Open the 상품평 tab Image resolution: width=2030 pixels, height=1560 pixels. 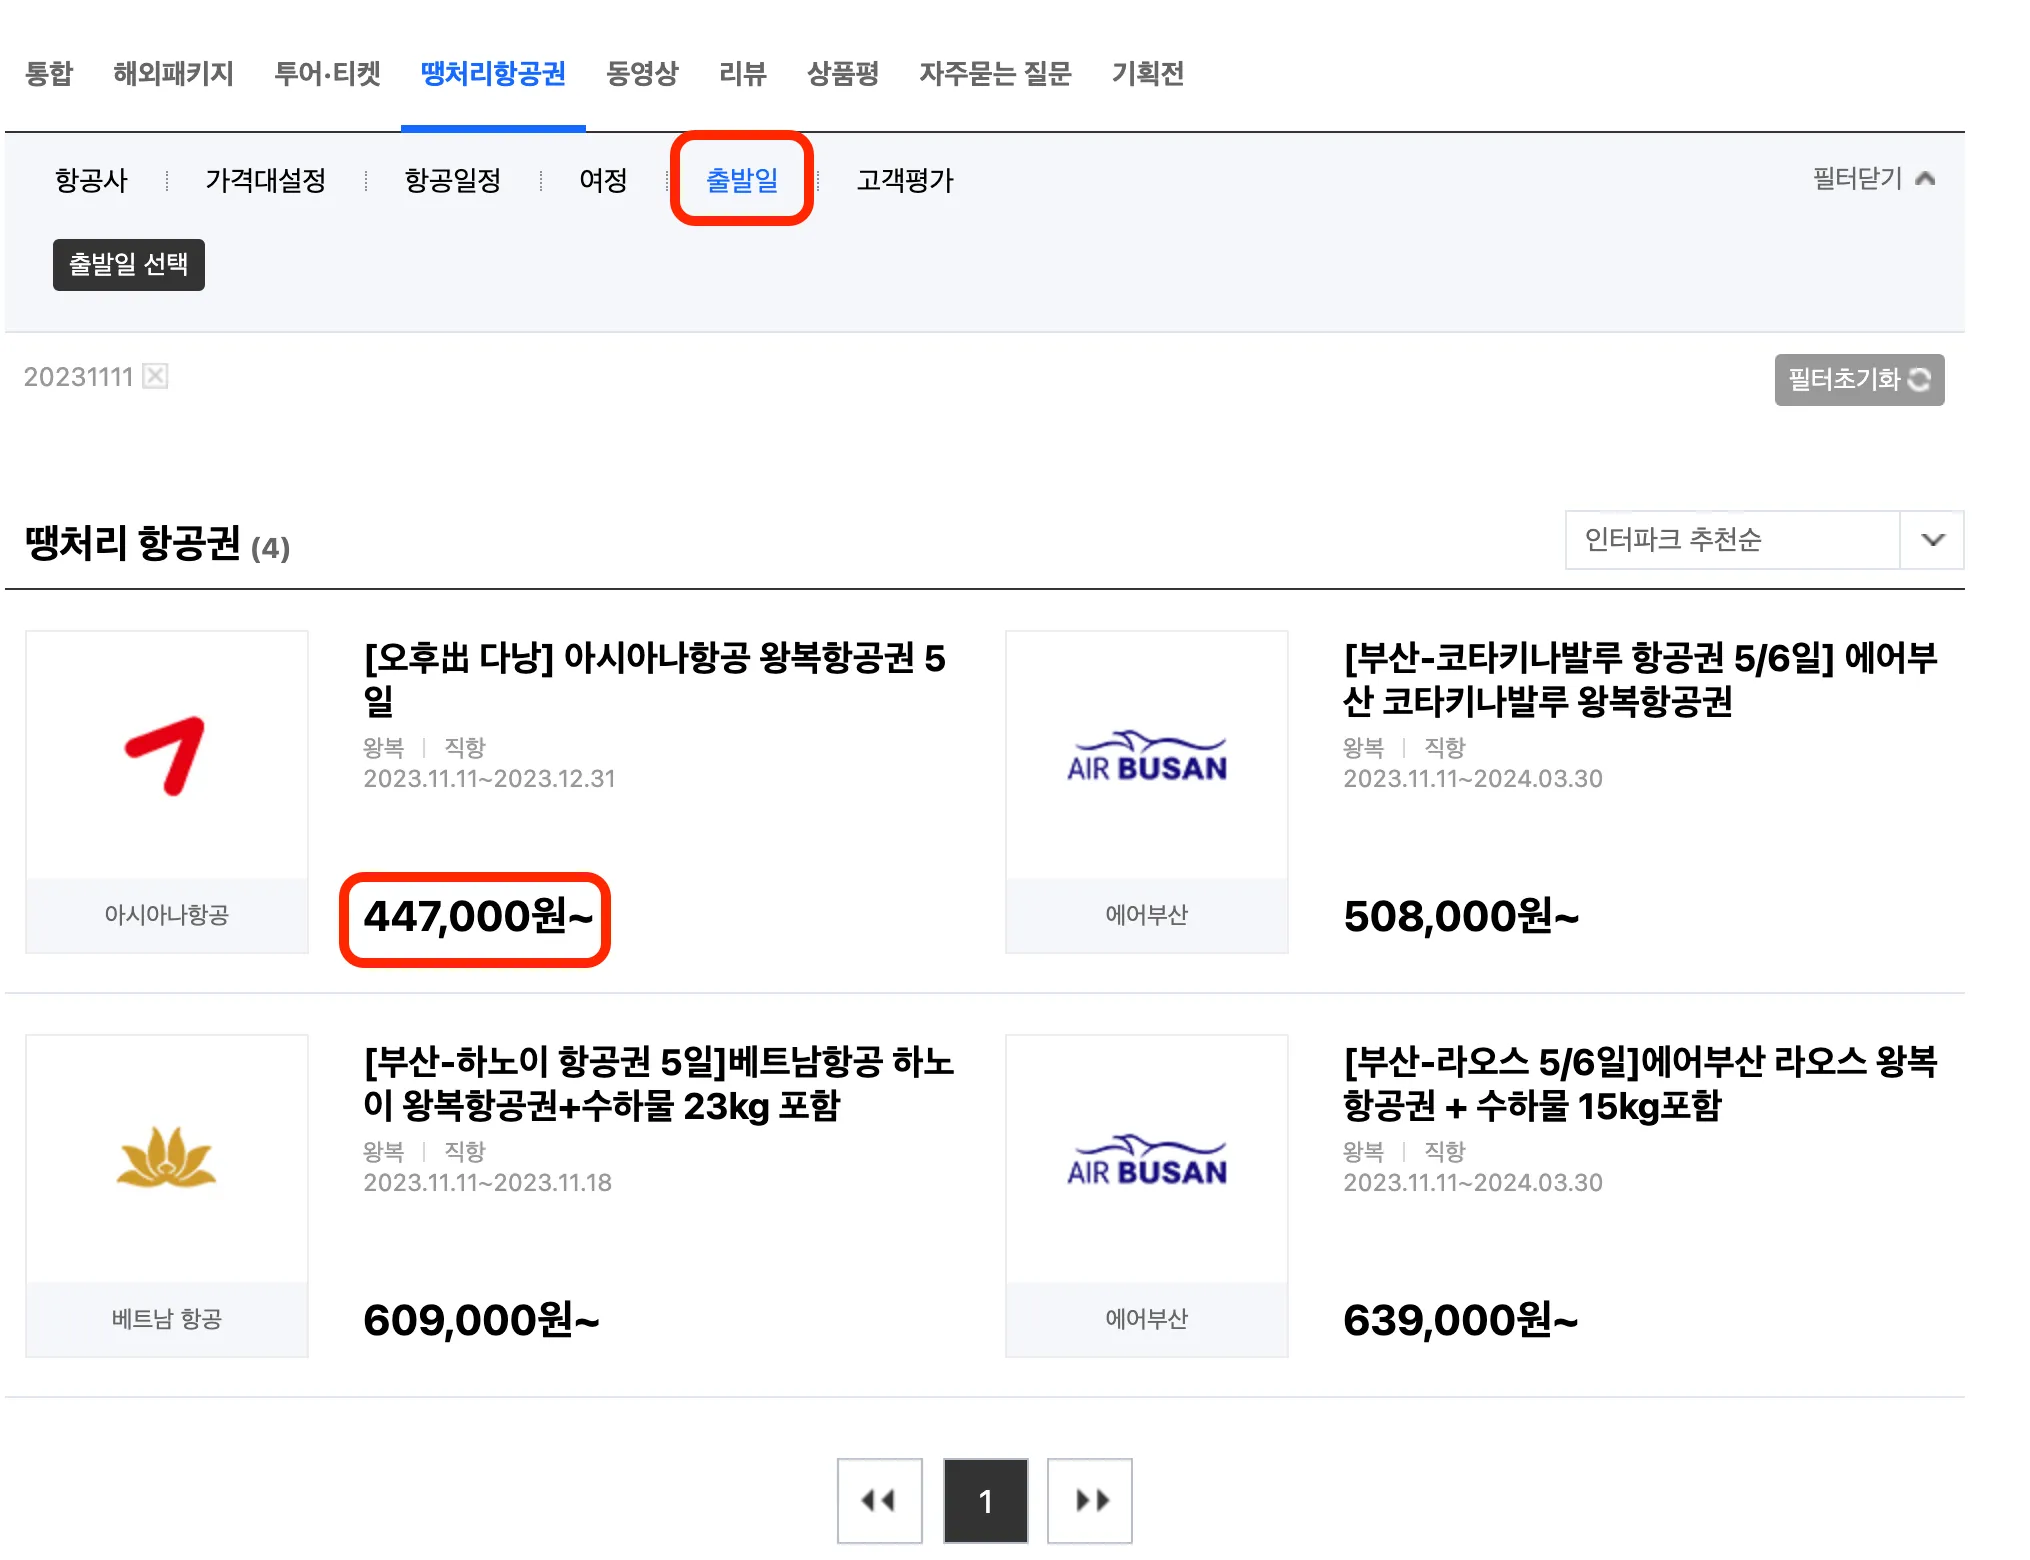pyautogui.click(x=843, y=73)
